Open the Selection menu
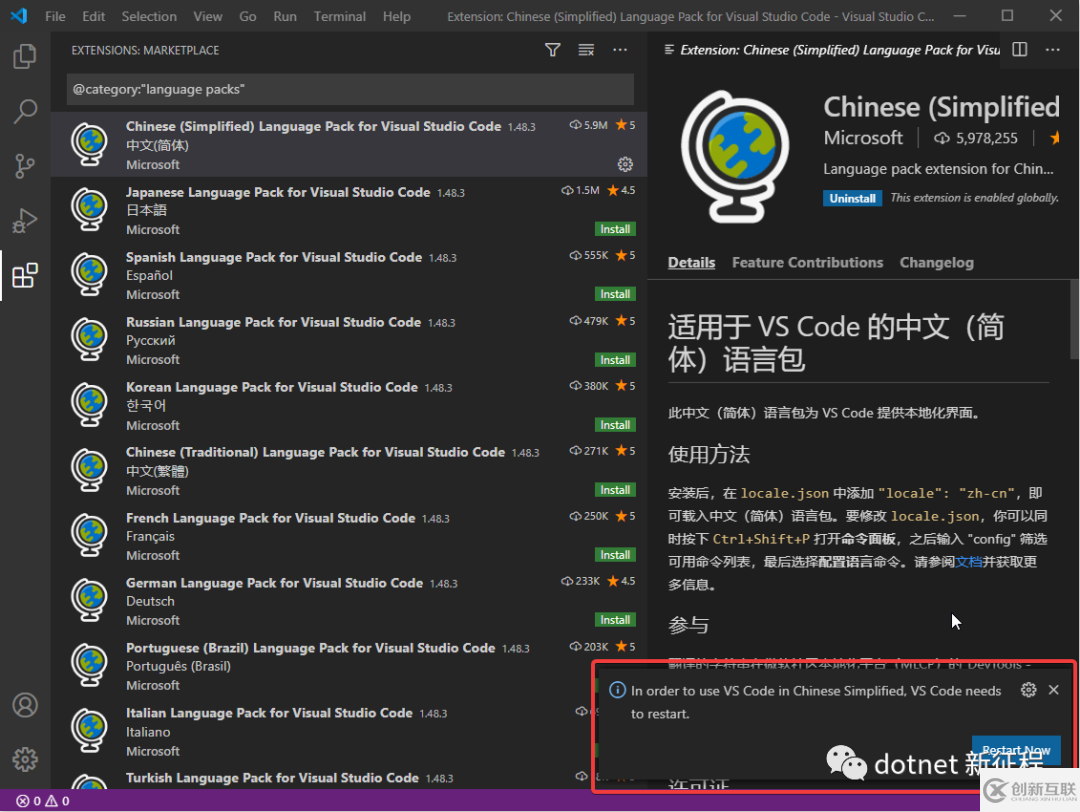 pos(149,16)
